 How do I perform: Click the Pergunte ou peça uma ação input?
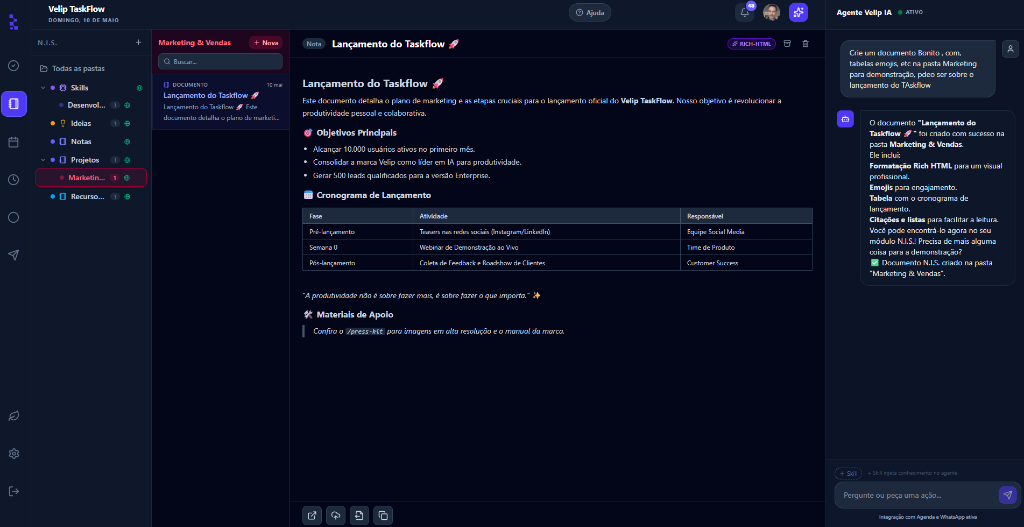pyautogui.click(x=916, y=495)
